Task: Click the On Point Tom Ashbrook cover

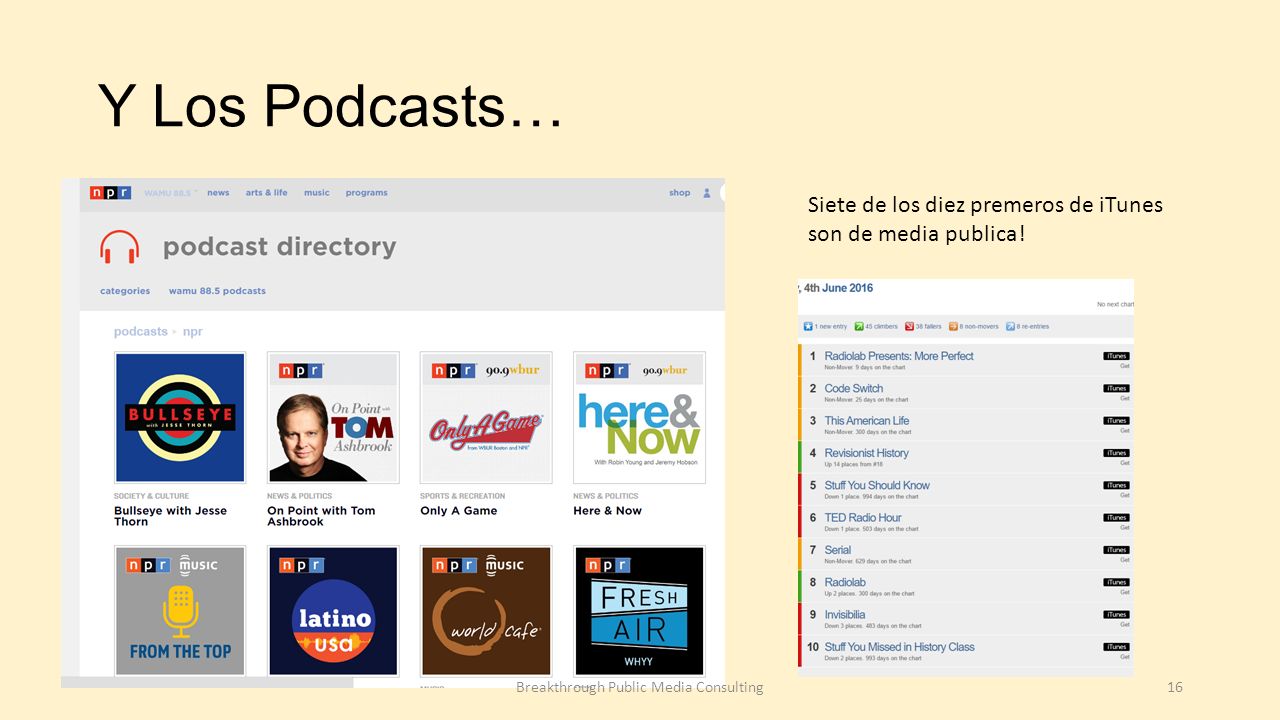Action: (x=333, y=418)
